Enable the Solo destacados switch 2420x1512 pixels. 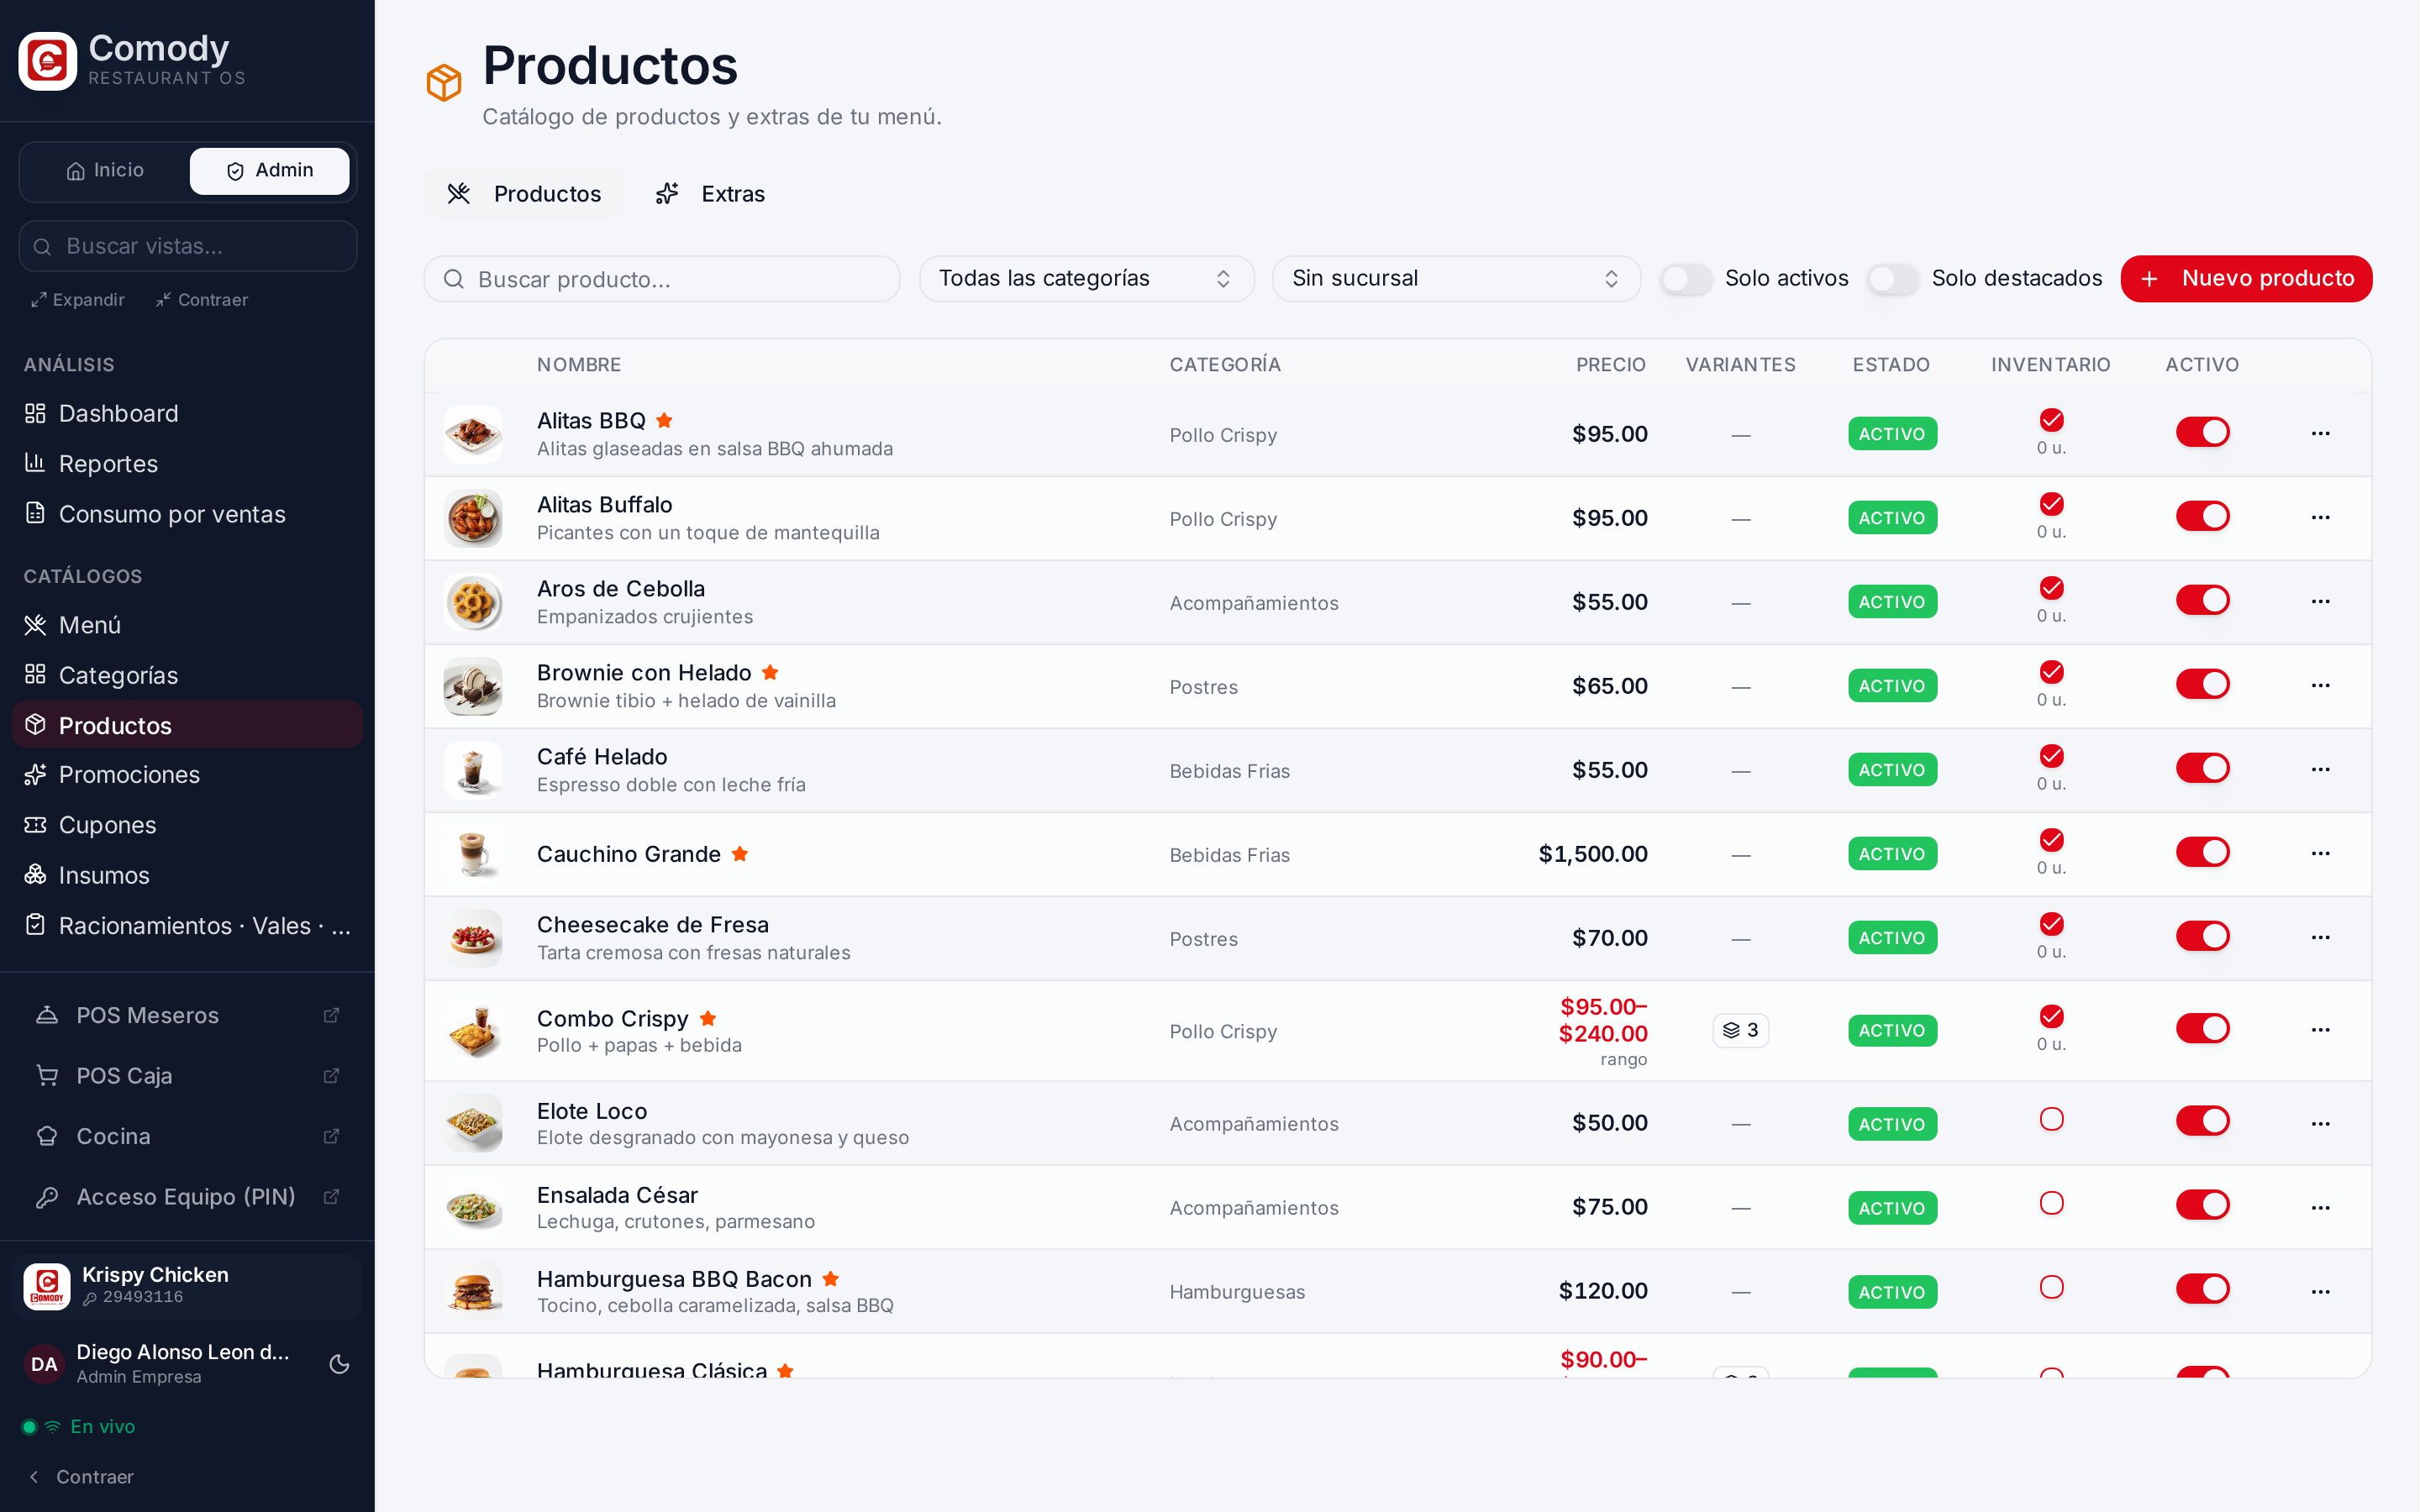coord(1892,279)
